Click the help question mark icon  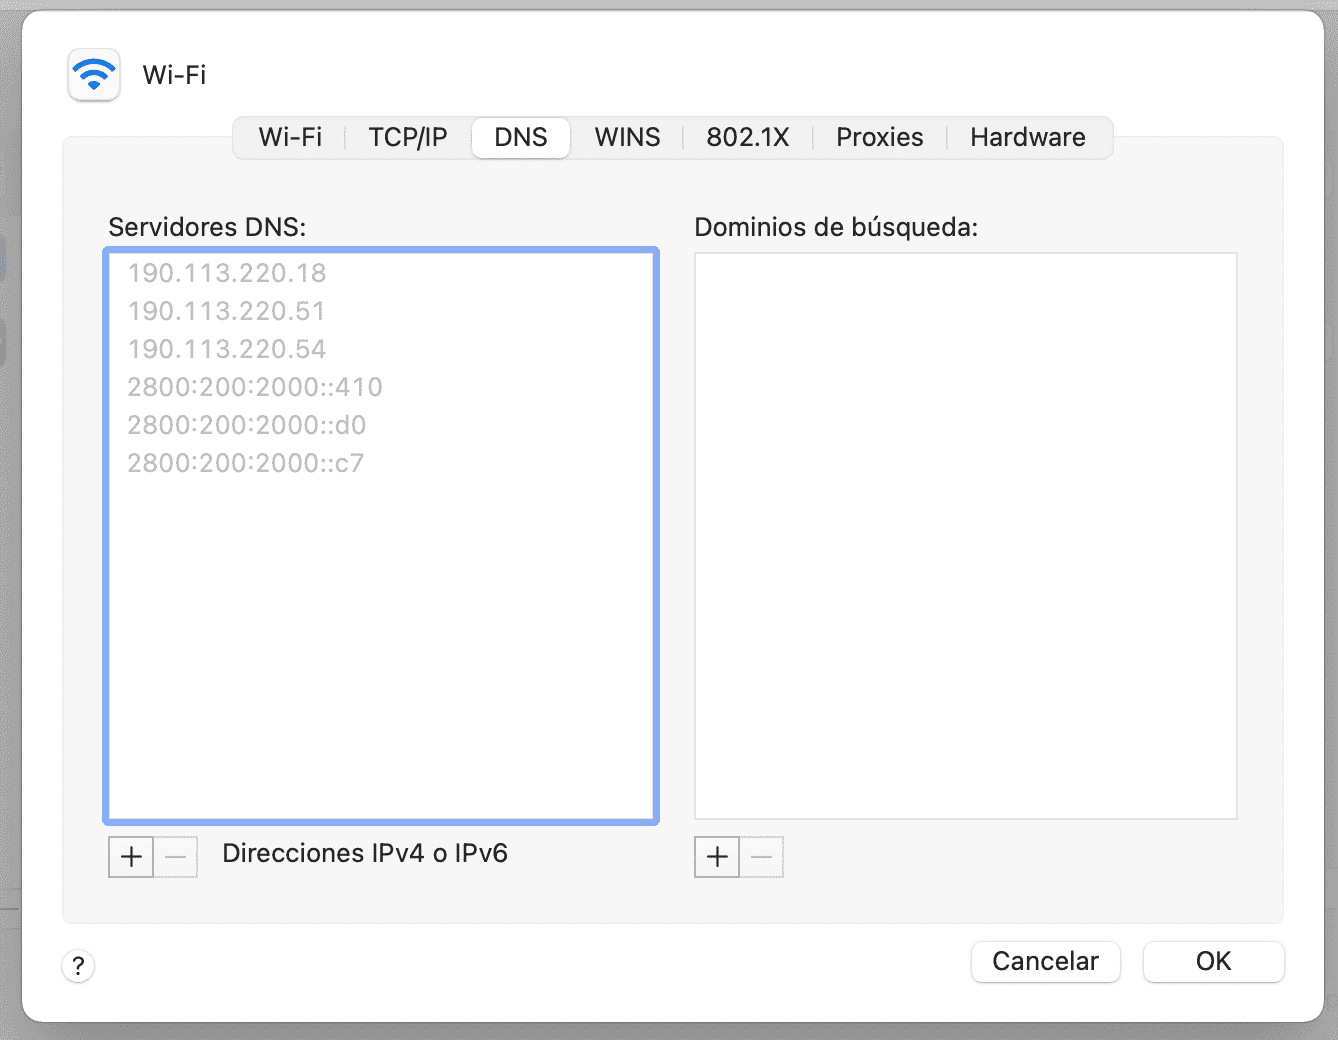click(x=78, y=966)
